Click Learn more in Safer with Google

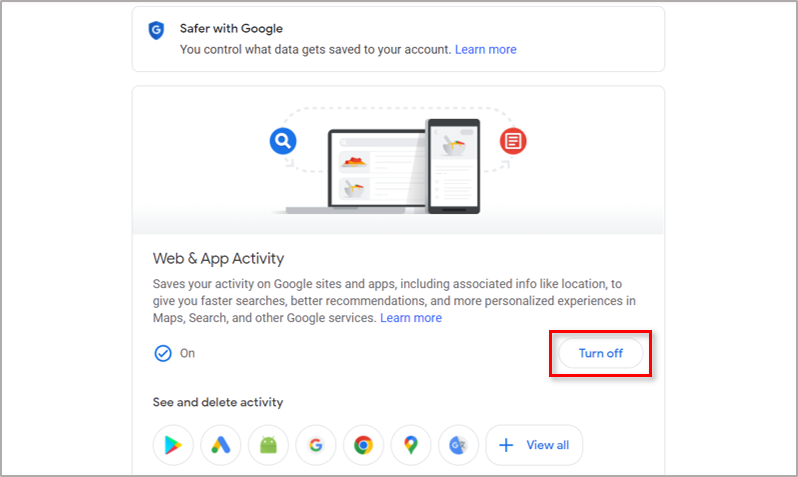[486, 49]
